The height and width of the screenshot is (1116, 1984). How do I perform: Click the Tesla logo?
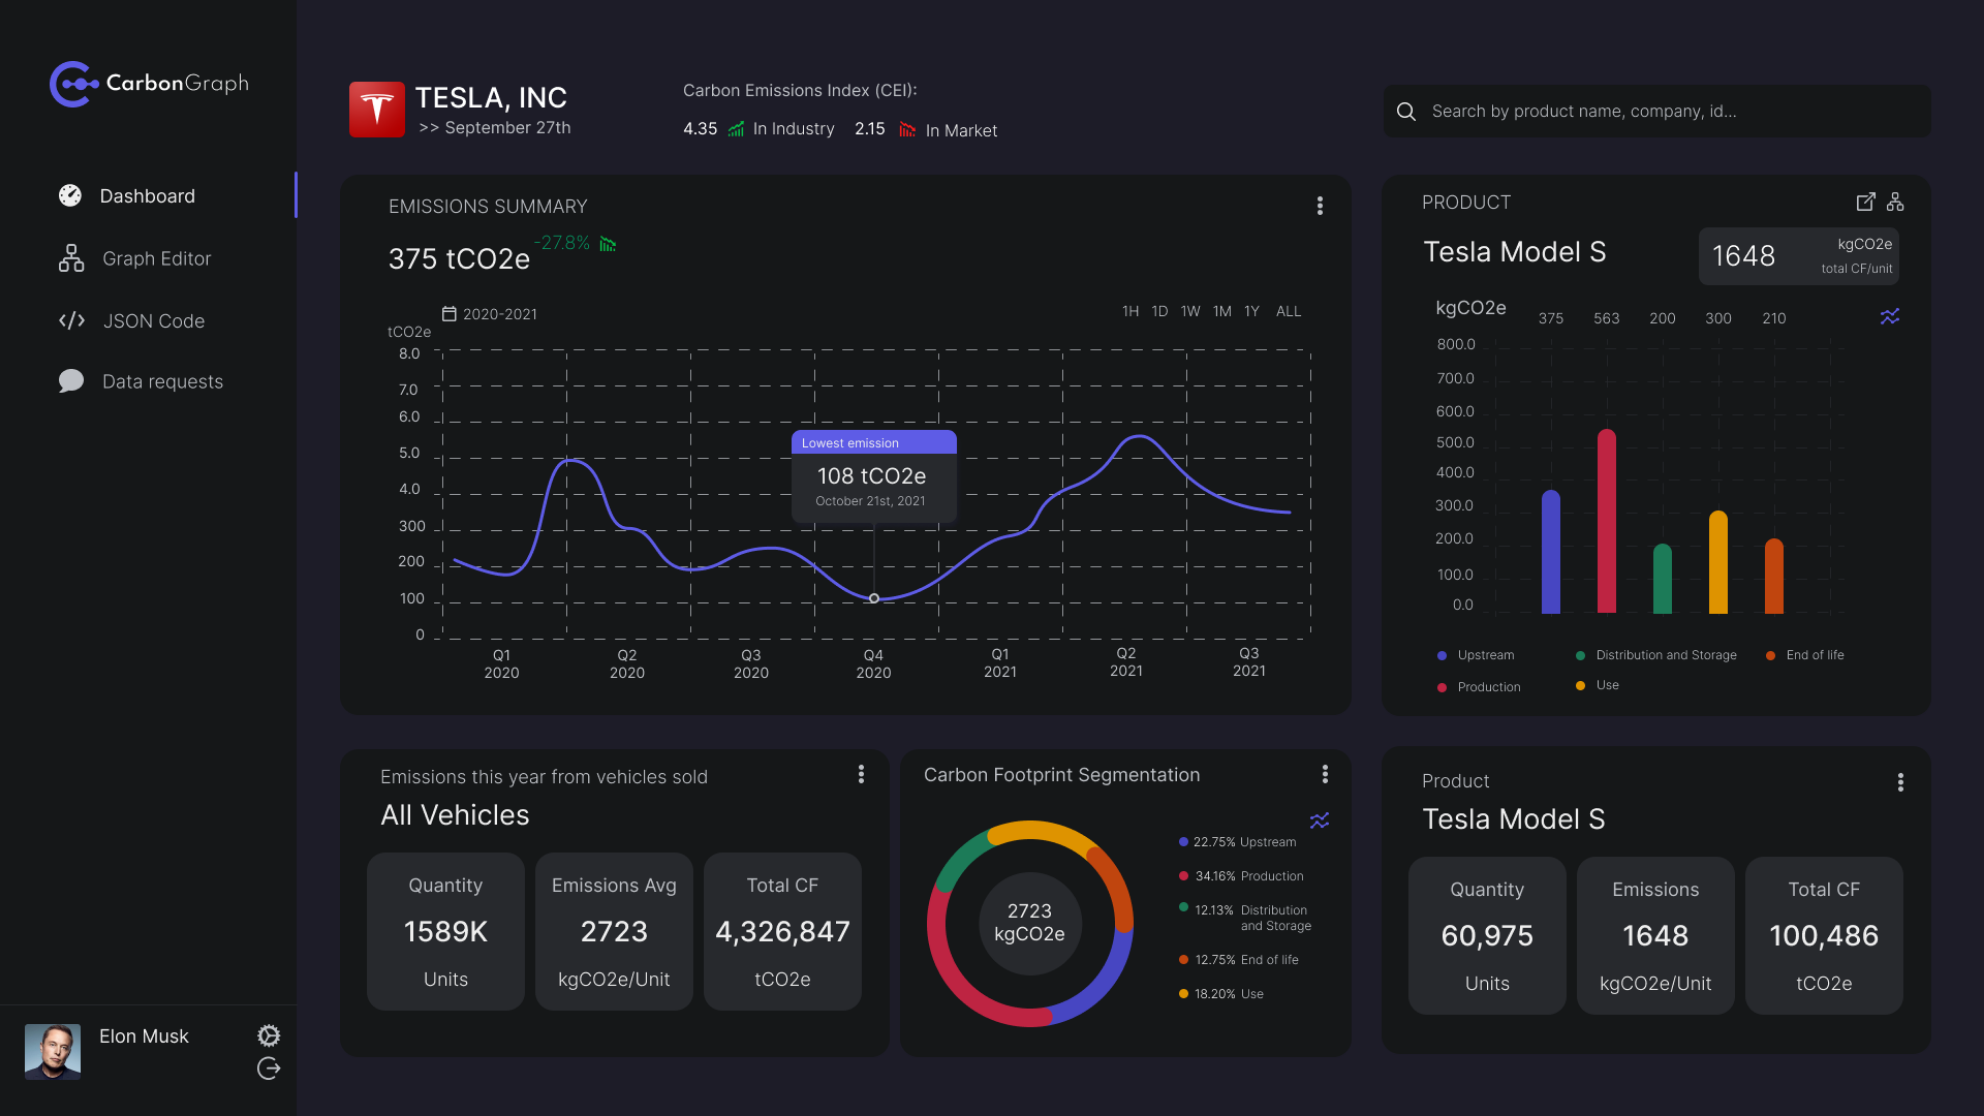pyautogui.click(x=377, y=109)
